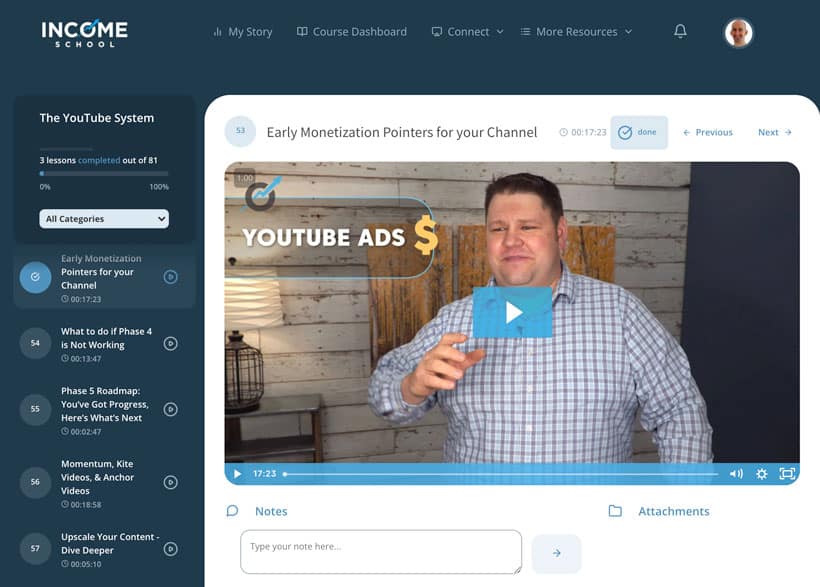Click the Income School logo
This screenshot has width=820, height=587.
[85, 33]
